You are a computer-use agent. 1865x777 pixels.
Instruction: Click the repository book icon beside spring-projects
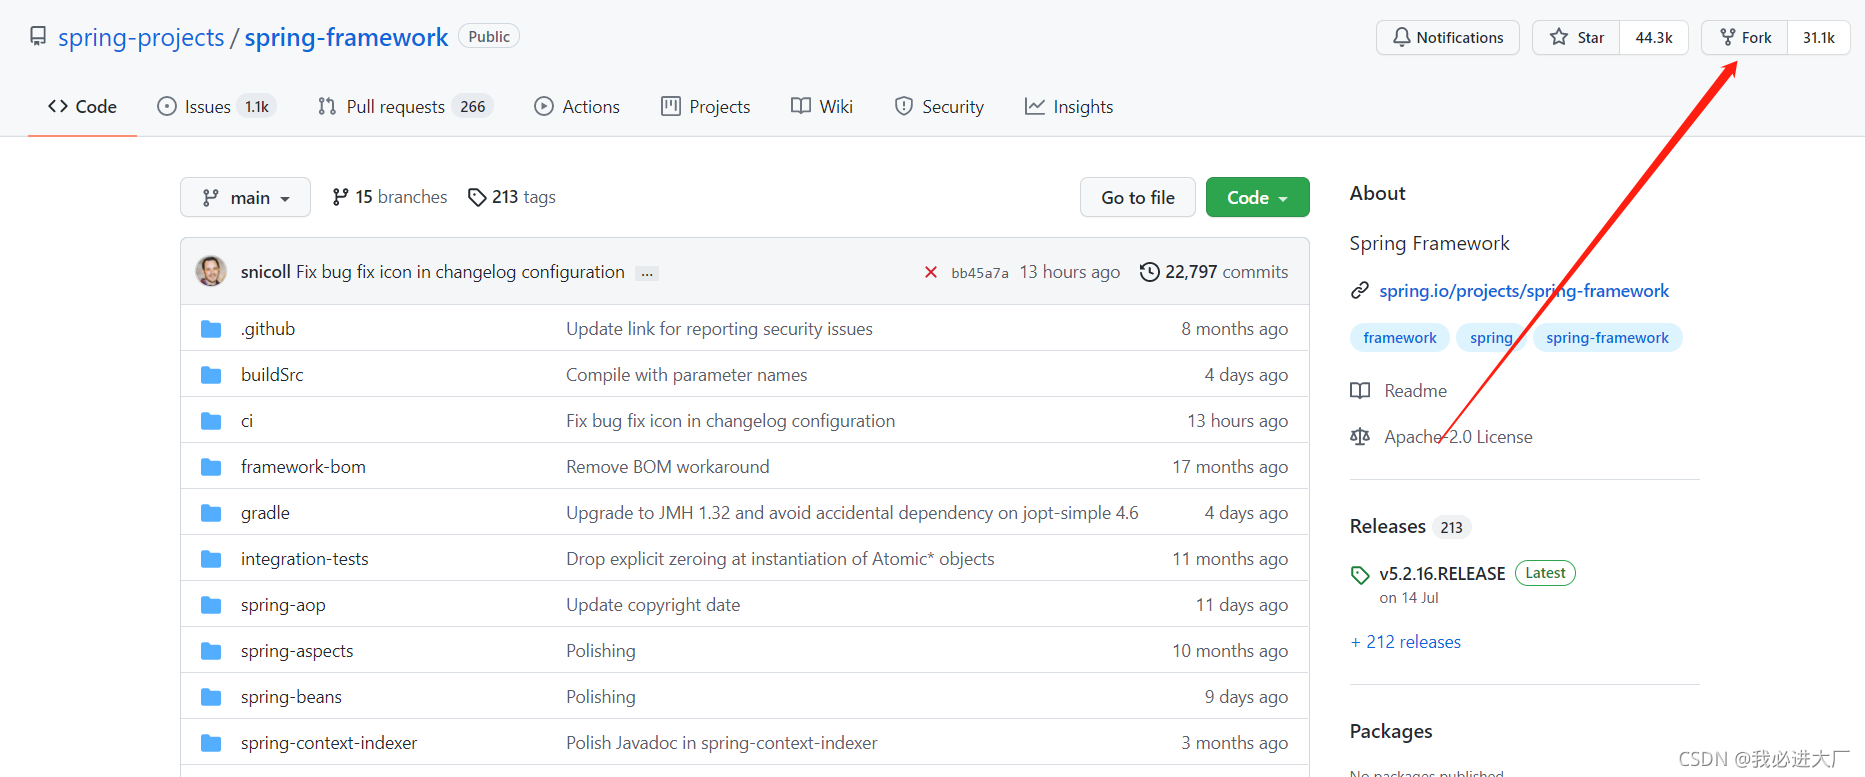[x=38, y=37]
